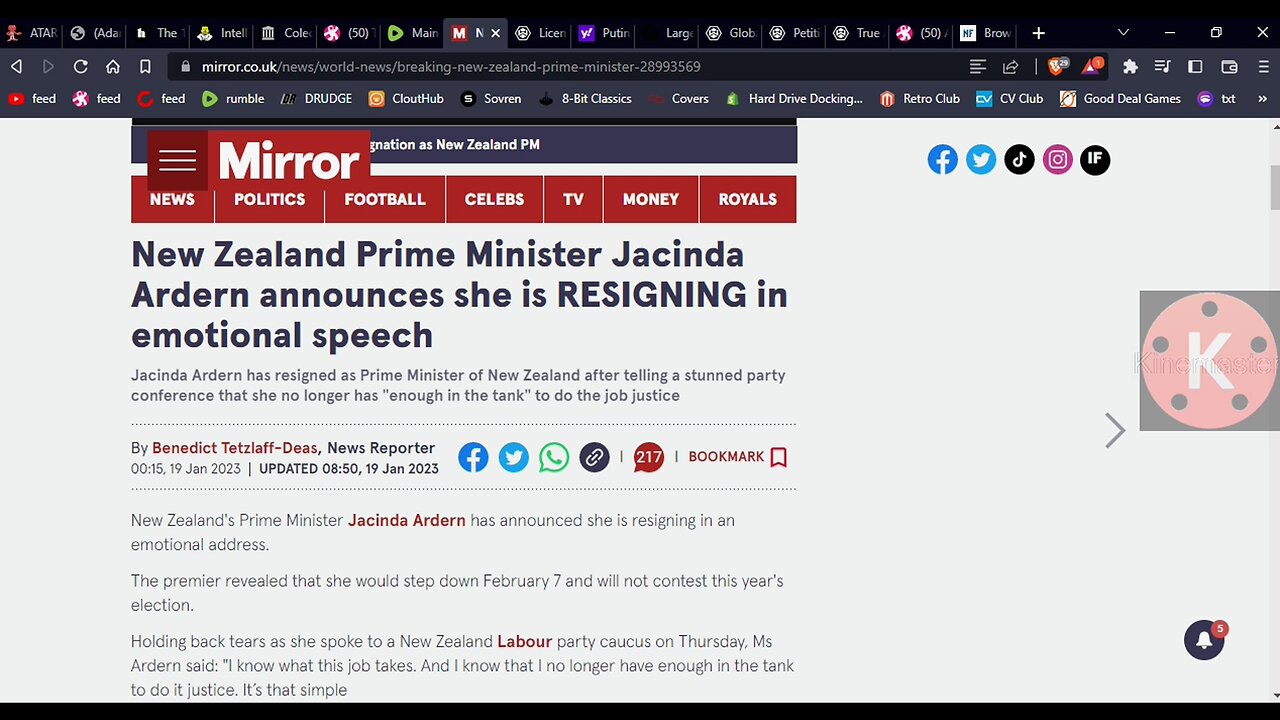
Task: Open the 8-Bit Classics bookmark
Action: coord(585,99)
